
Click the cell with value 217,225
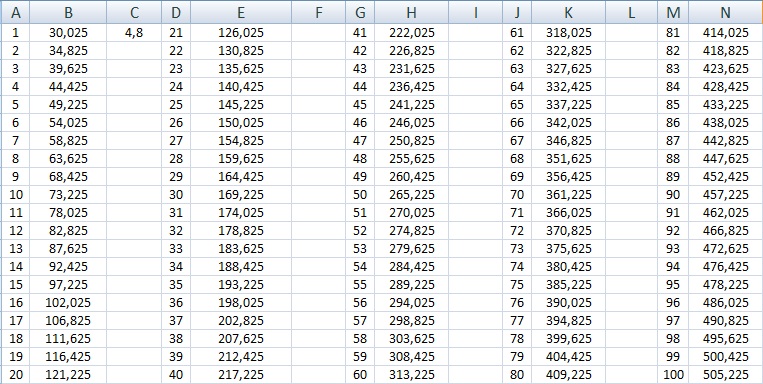241,375
